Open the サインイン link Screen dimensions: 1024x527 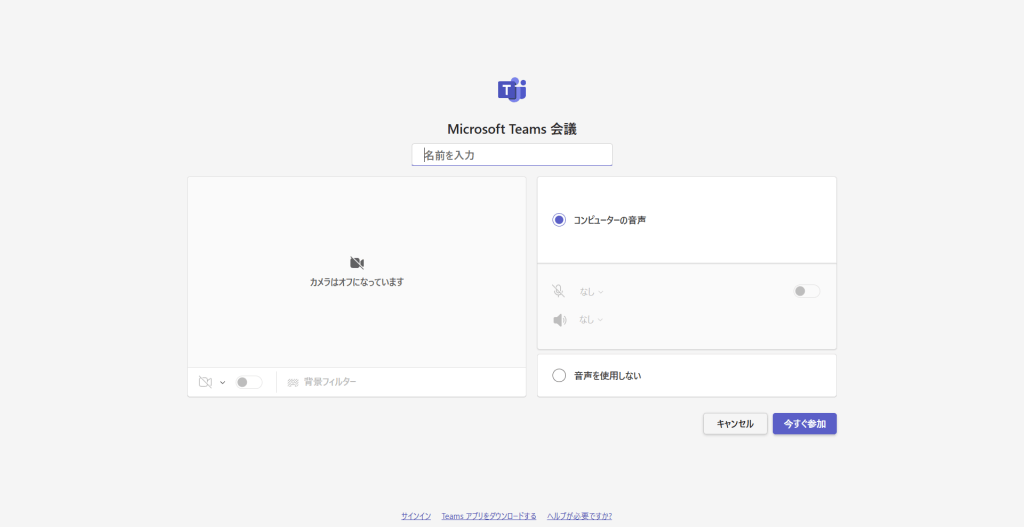pos(416,516)
